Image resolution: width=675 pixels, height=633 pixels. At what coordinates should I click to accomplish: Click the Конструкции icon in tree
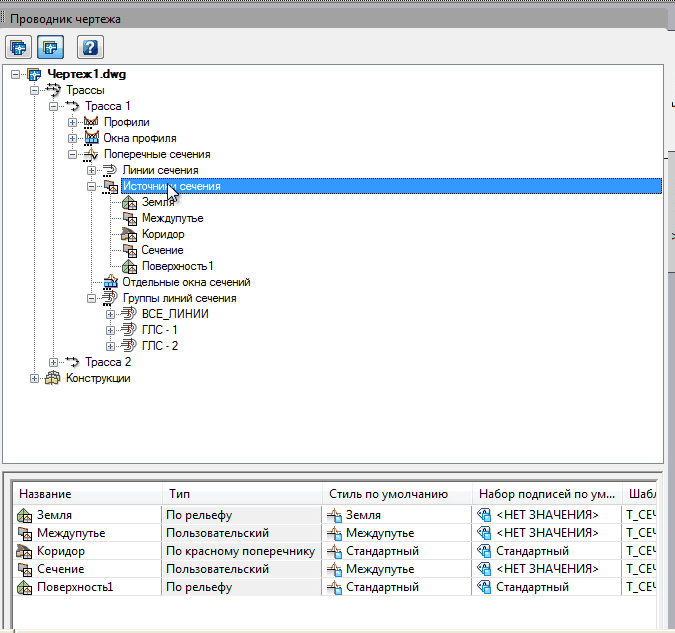pos(53,378)
